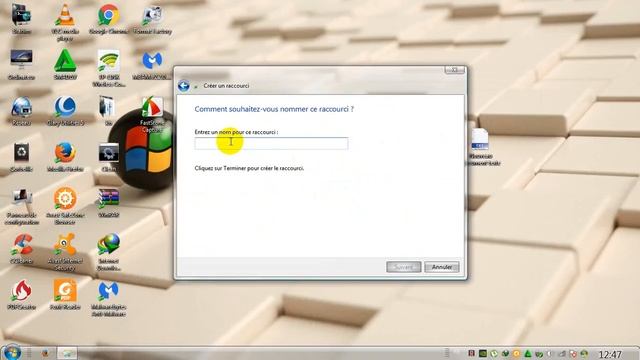Open Format Factory desktop shortcut
This screenshot has width=640, height=360.
153,20
